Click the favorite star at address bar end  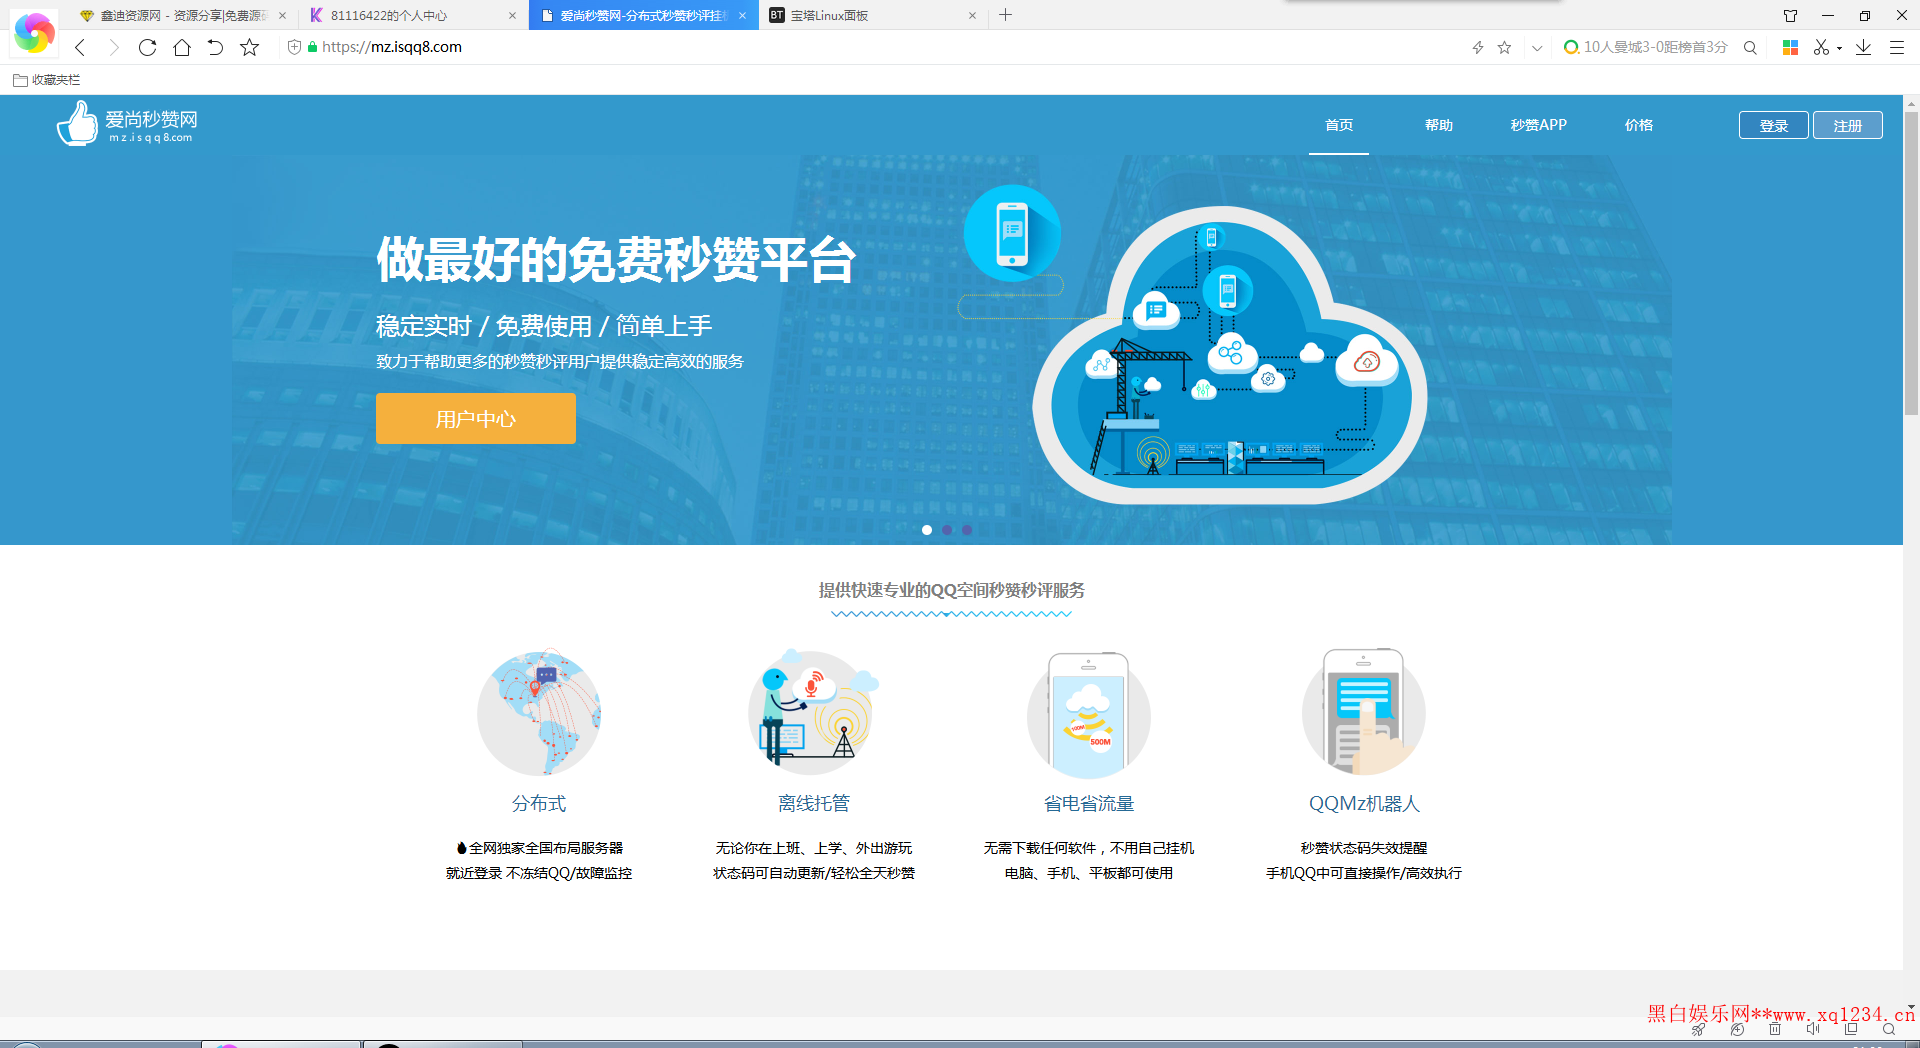tap(1504, 47)
